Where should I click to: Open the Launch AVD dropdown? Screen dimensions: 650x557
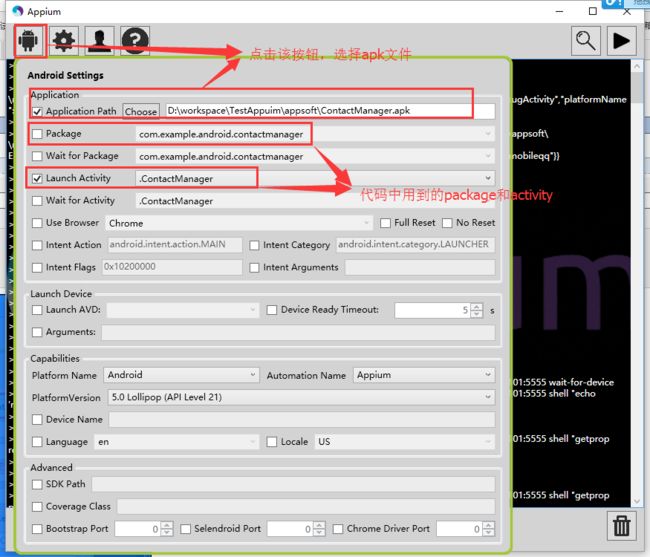pos(183,310)
